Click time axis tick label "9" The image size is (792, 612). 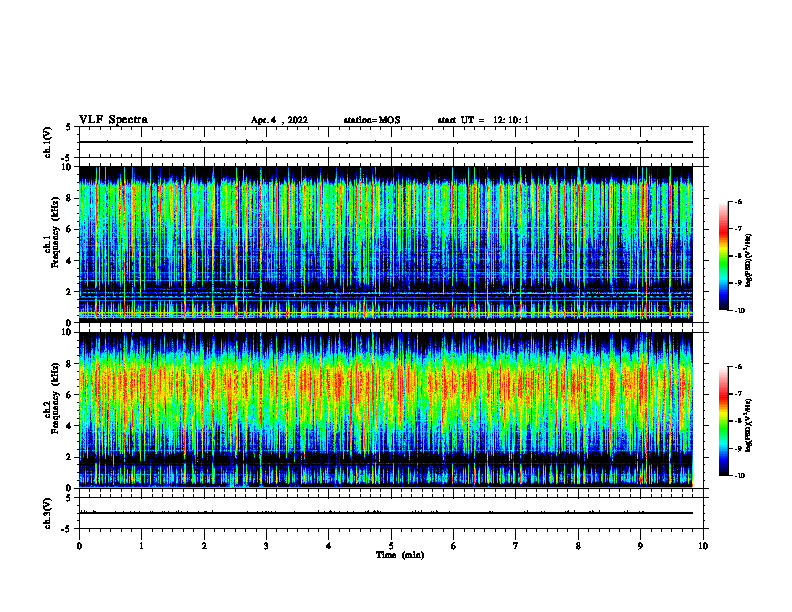640,546
